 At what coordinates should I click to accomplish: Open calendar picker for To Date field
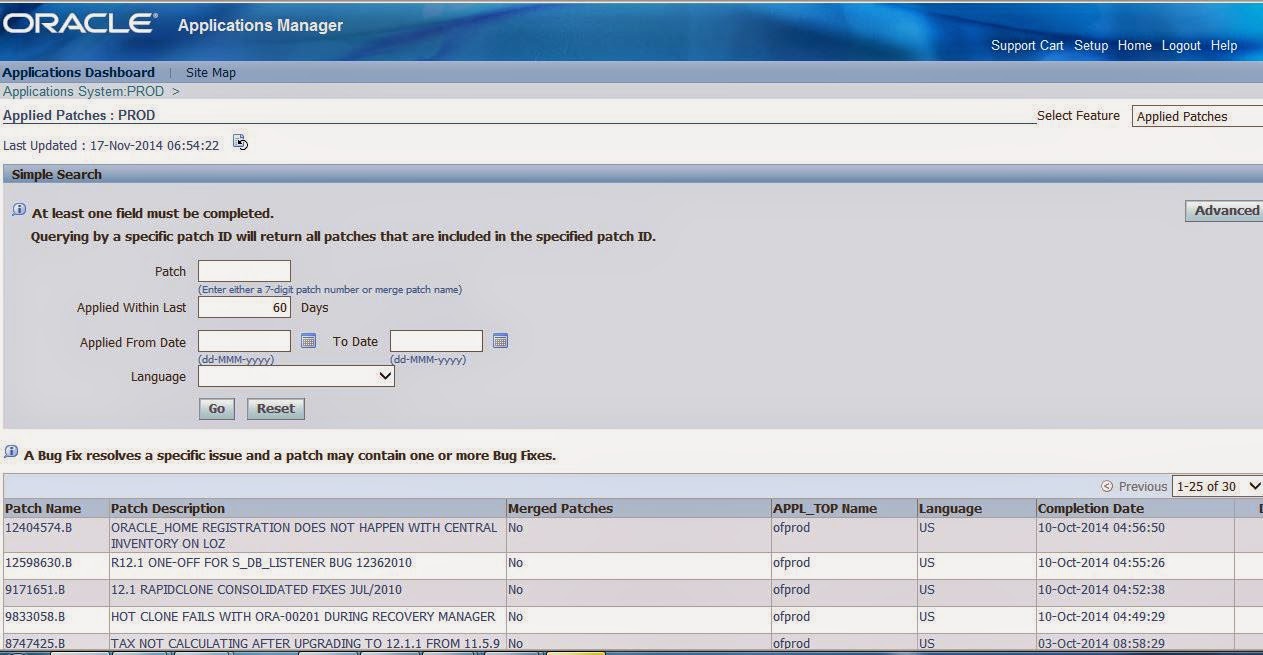[x=500, y=340]
